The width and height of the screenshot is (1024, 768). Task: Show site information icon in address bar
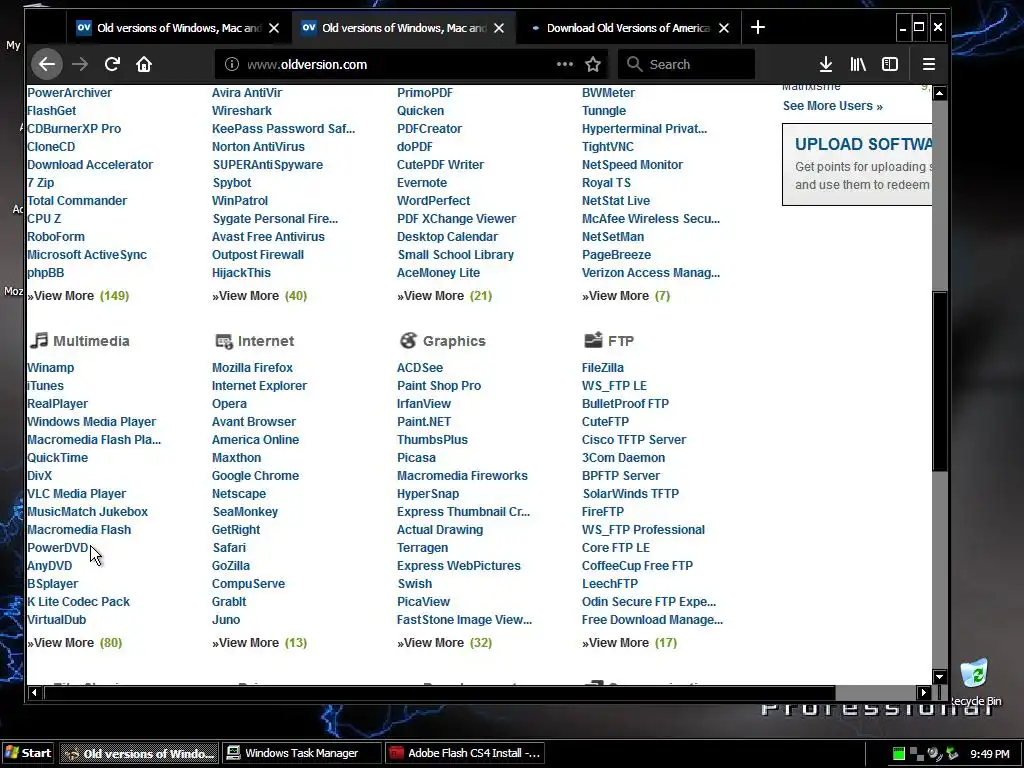[232, 64]
